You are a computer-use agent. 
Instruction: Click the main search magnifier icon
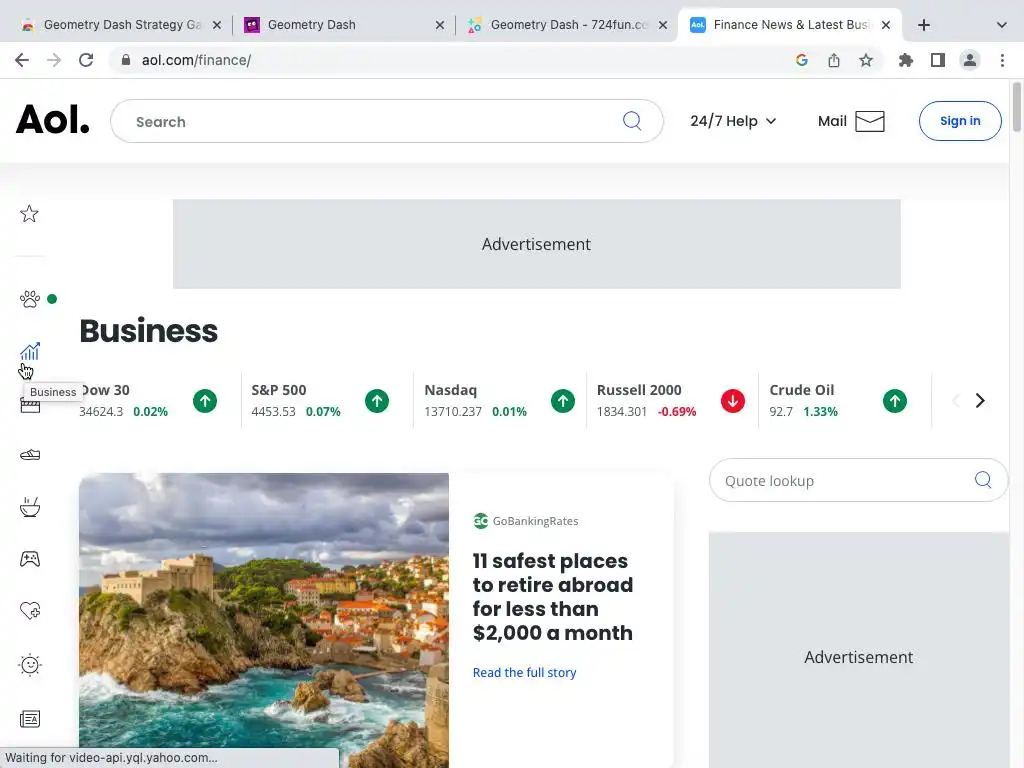click(x=632, y=121)
